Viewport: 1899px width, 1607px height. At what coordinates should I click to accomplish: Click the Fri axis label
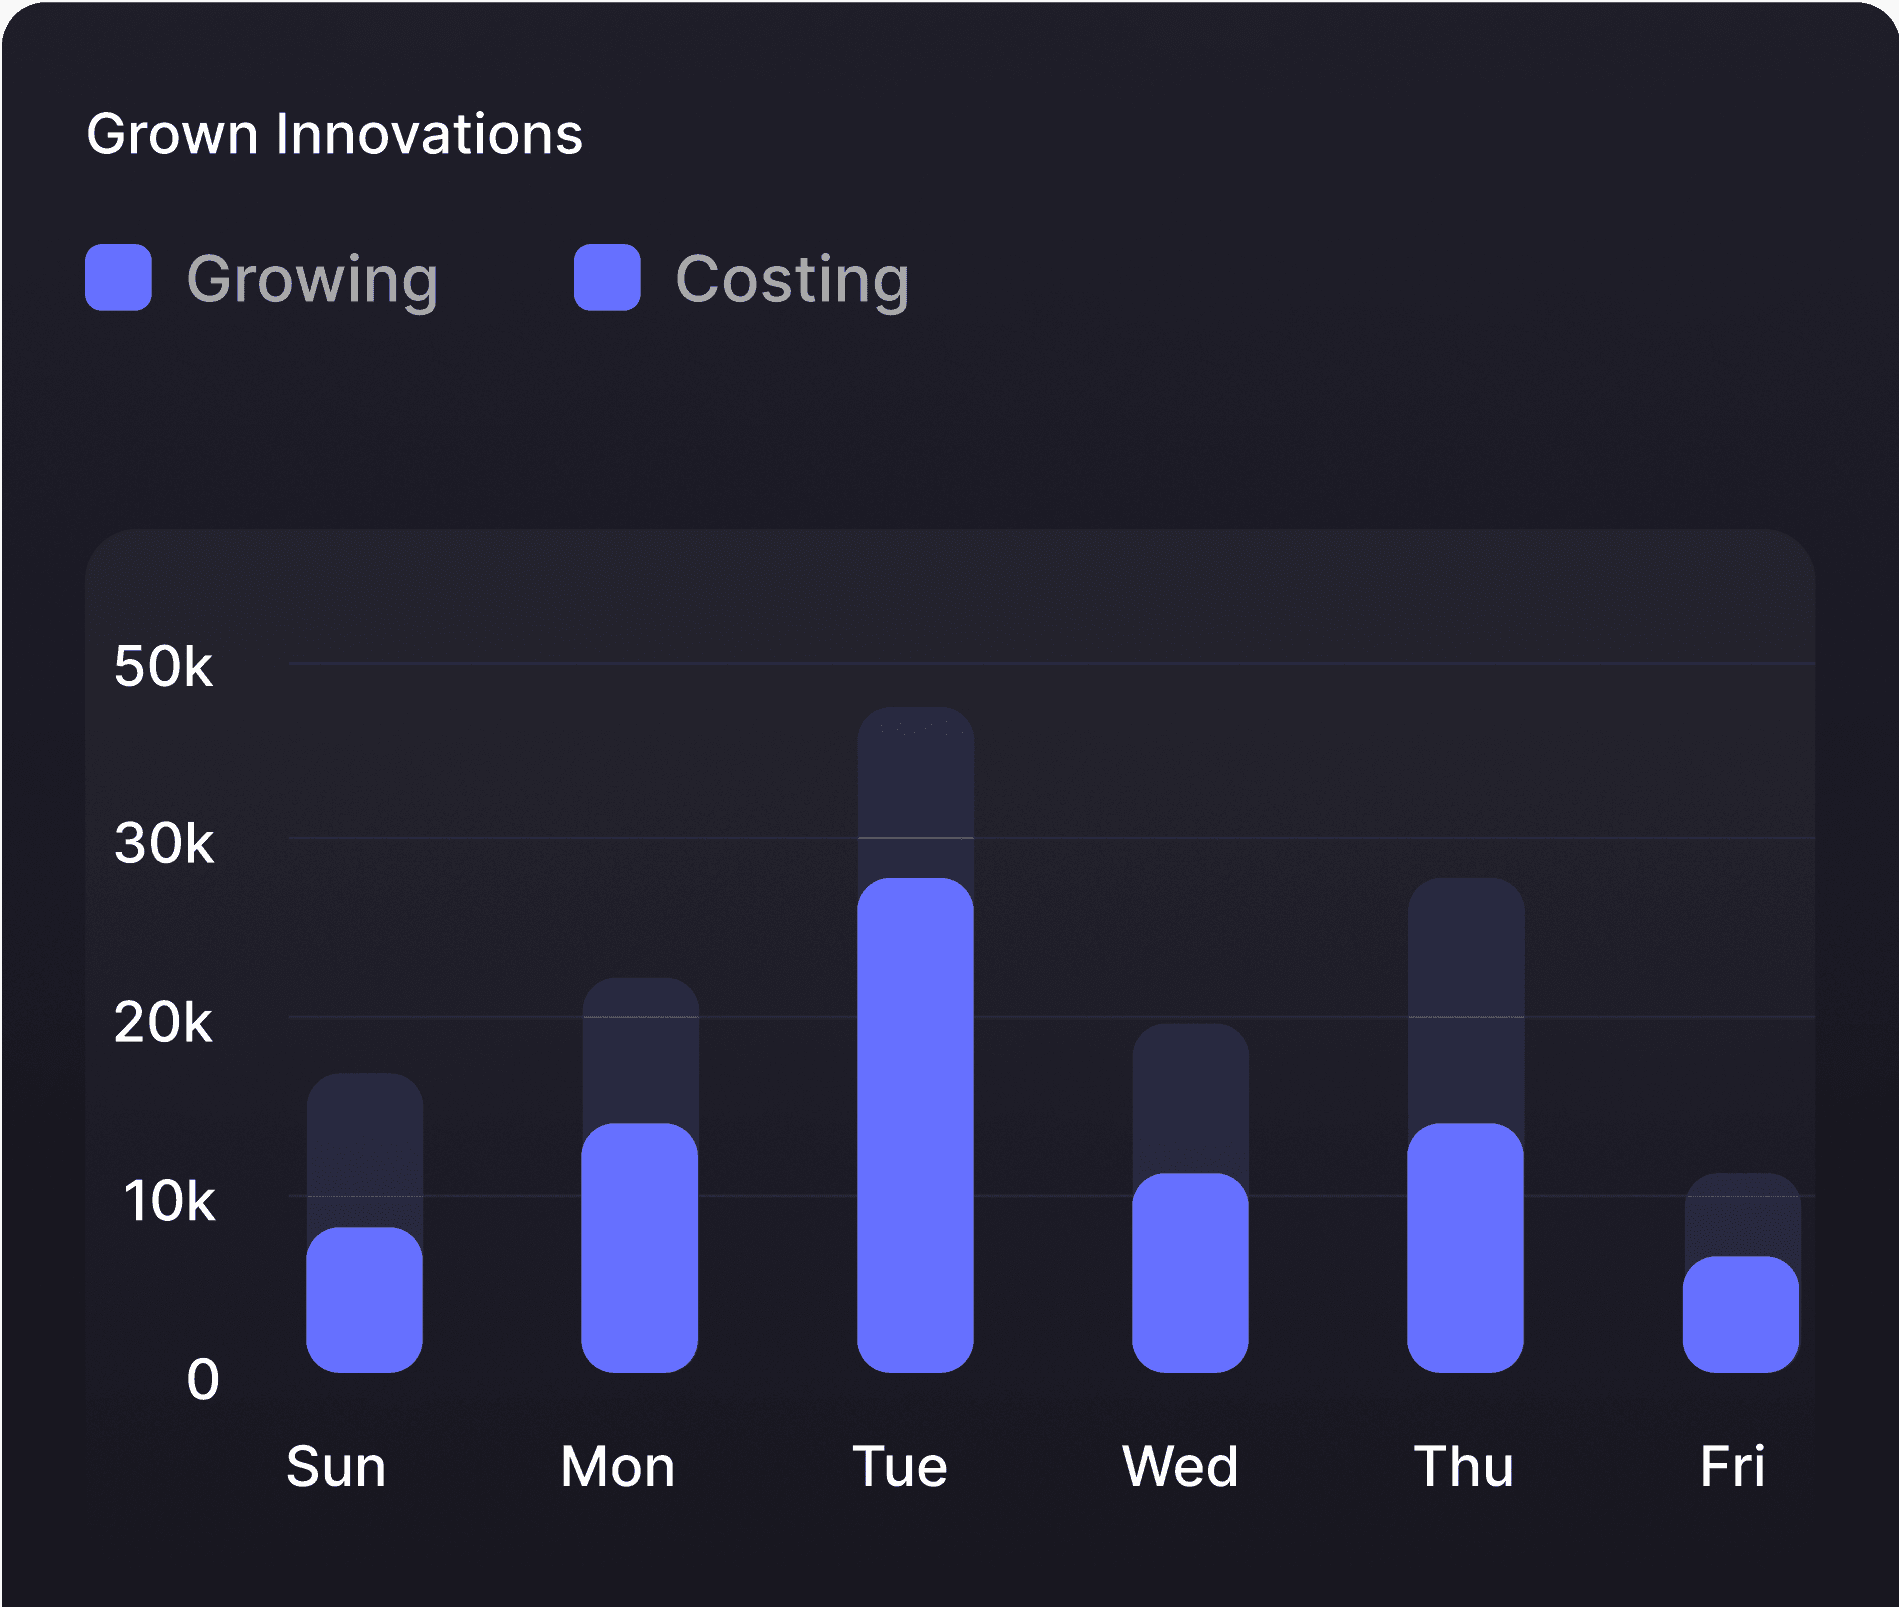[1732, 1467]
